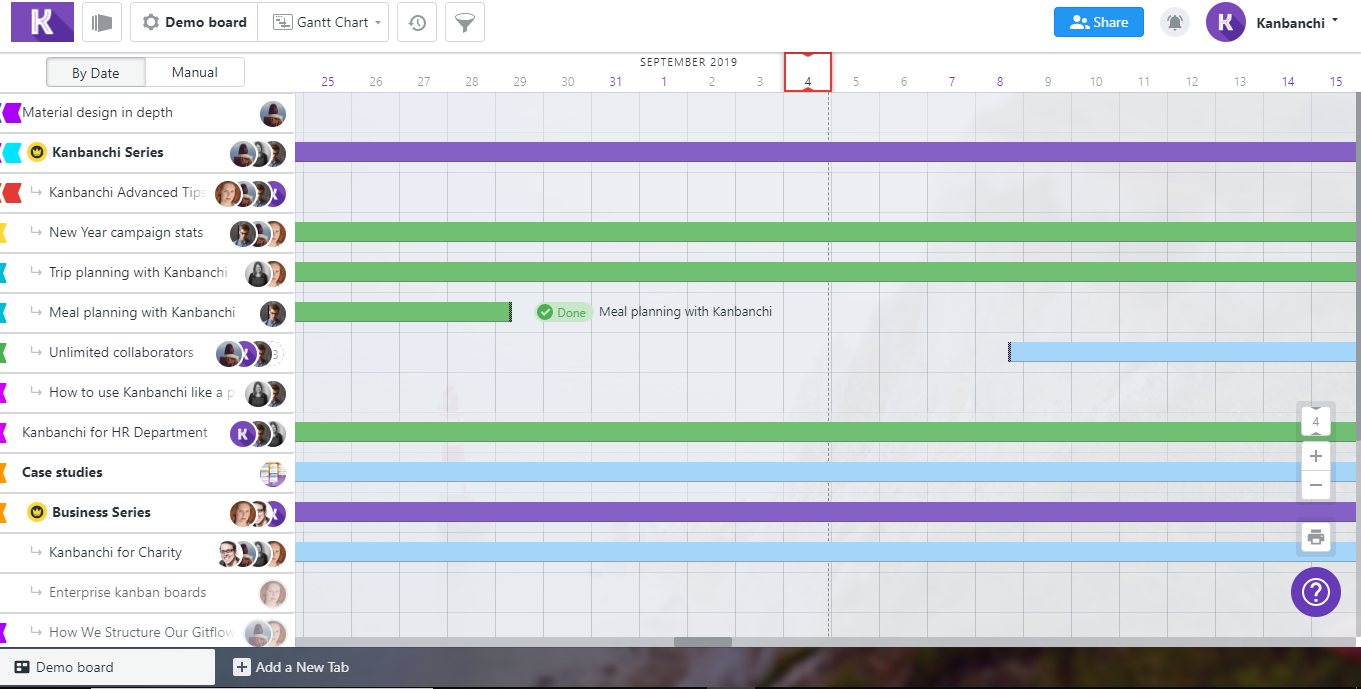Image resolution: width=1361 pixels, height=689 pixels.
Task: Click the Business Series crown icon
Action: (x=37, y=513)
